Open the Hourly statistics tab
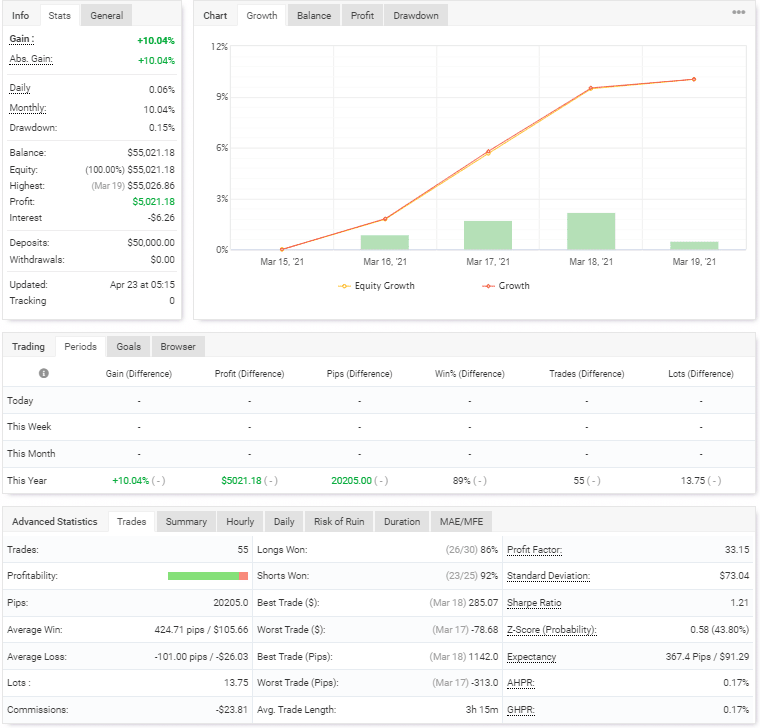Screen dimensions: 760x728 point(240,522)
